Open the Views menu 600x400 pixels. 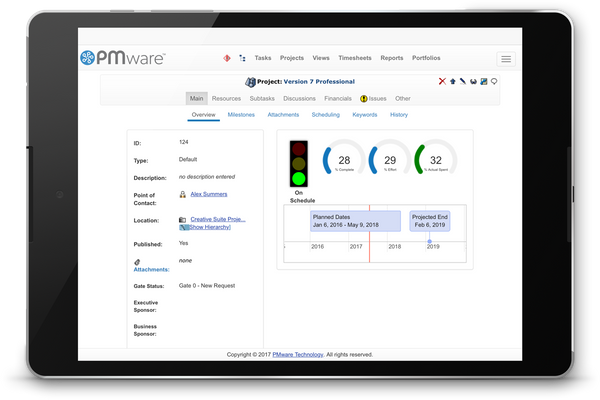pos(321,58)
